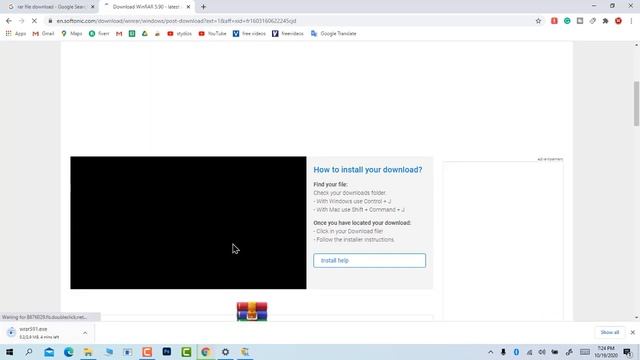This screenshot has width=640, height=360.
Task: Close the Download WinRAR tab
Action: click(188, 7)
